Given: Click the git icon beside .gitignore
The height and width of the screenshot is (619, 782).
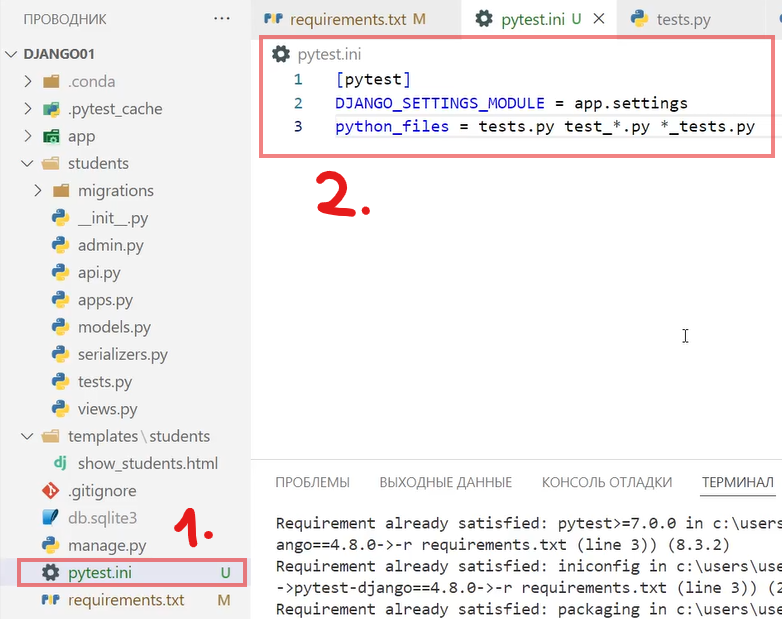Looking at the screenshot, I should tap(50, 491).
